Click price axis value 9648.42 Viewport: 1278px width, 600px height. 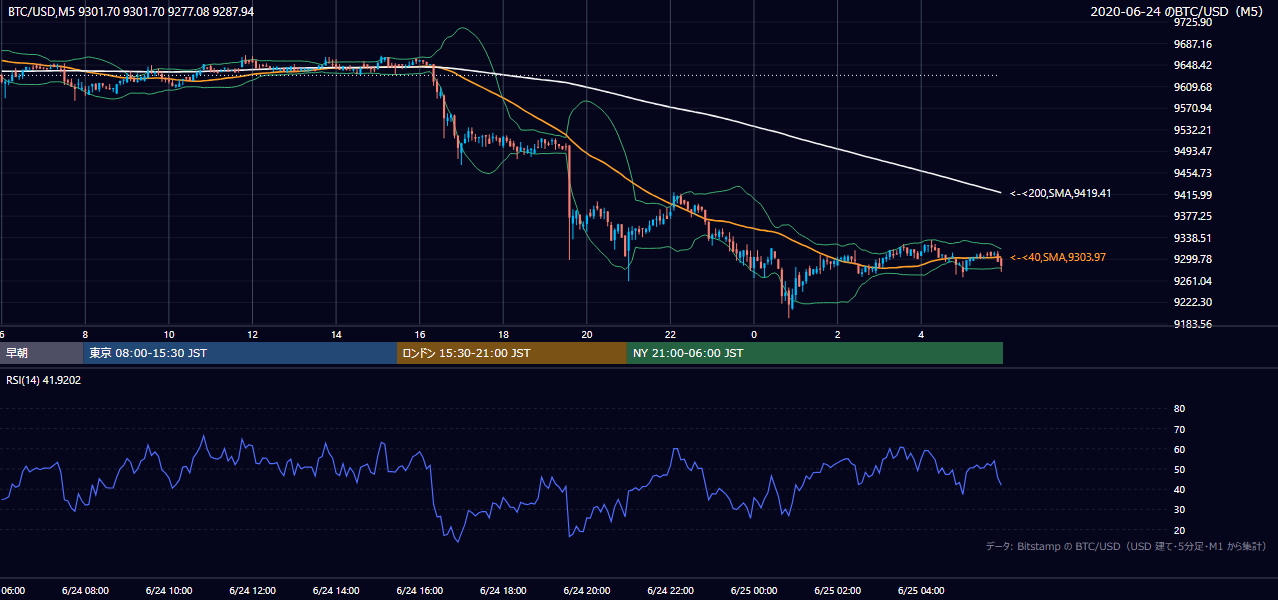pyautogui.click(x=1193, y=65)
